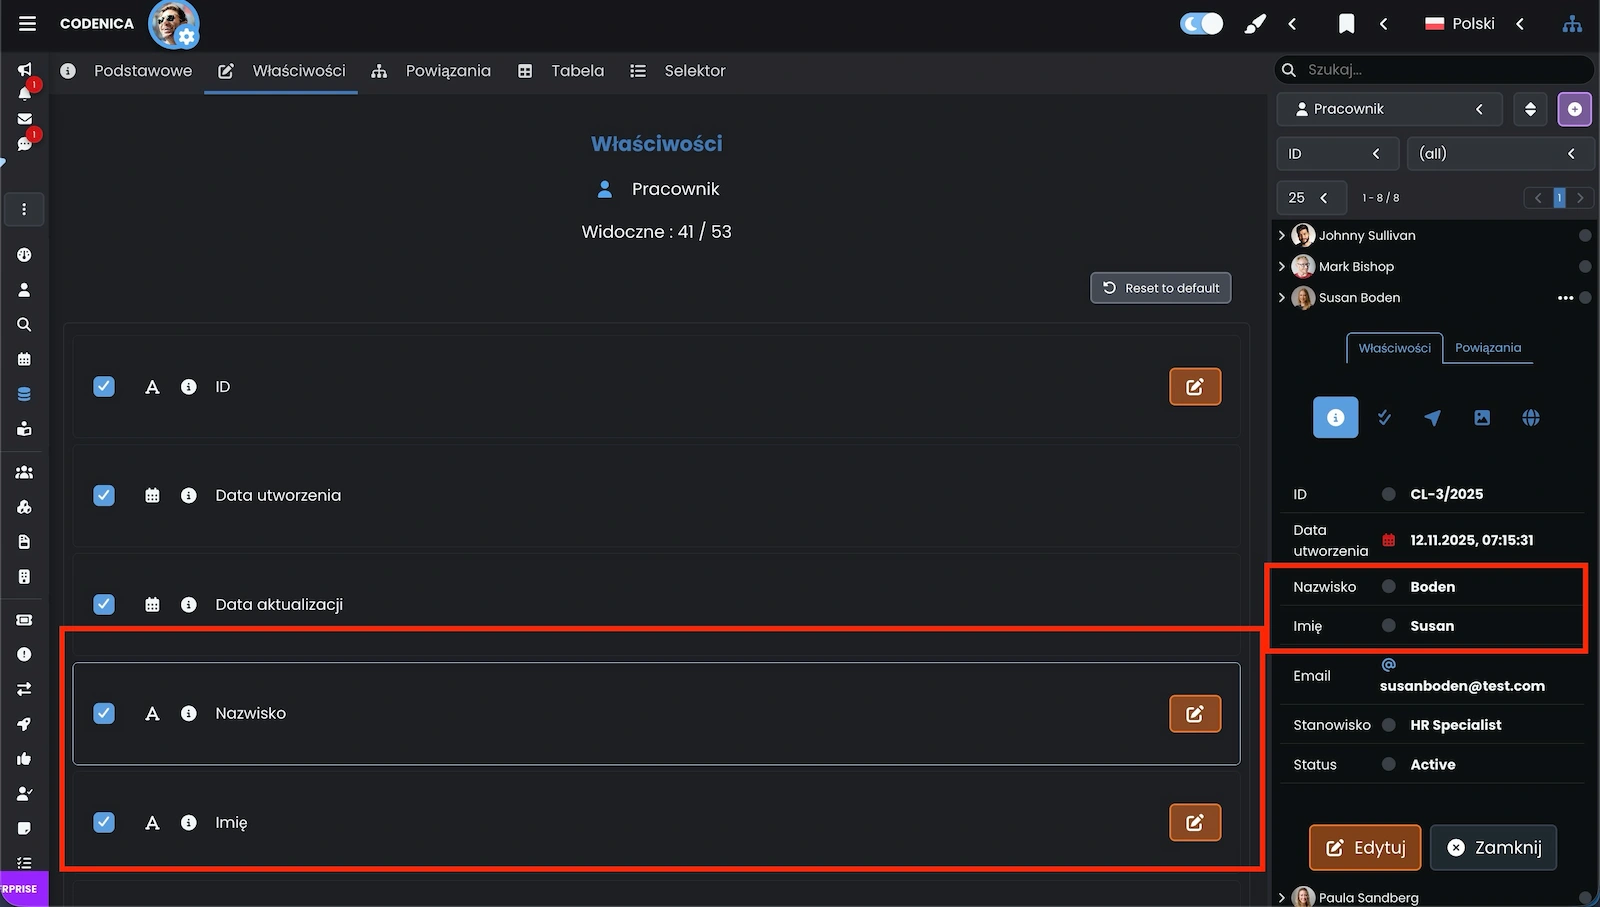Image resolution: width=1600 pixels, height=907 pixels.
Task: Click the purple add record button
Action: pyautogui.click(x=1574, y=109)
